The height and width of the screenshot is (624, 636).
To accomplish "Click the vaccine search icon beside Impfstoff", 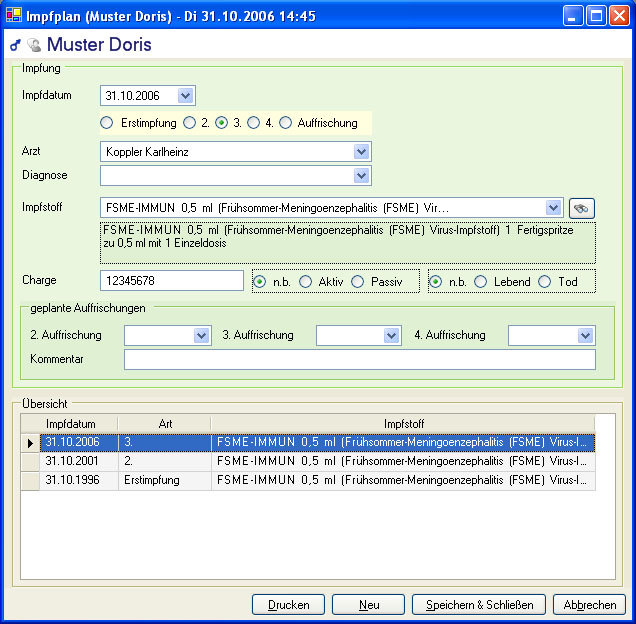I will (x=581, y=208).
